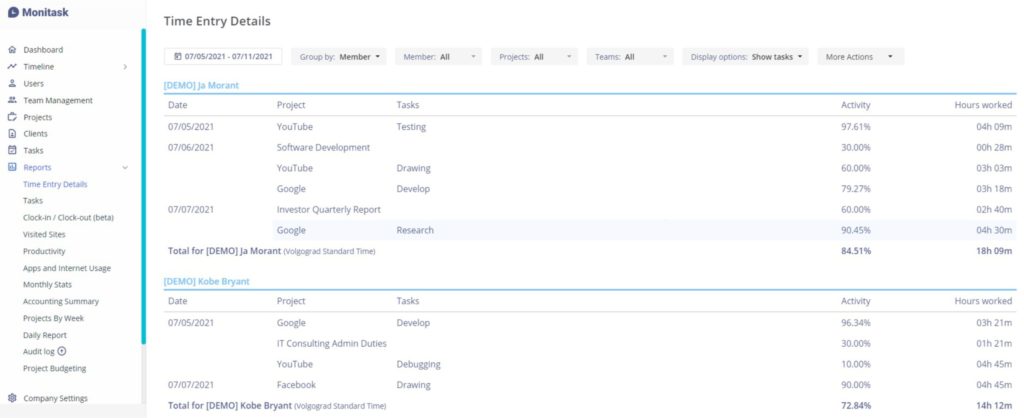The image size is (1024, 418).
Task: Open the Projects All filter dropdown
Action: coord(534,57)
